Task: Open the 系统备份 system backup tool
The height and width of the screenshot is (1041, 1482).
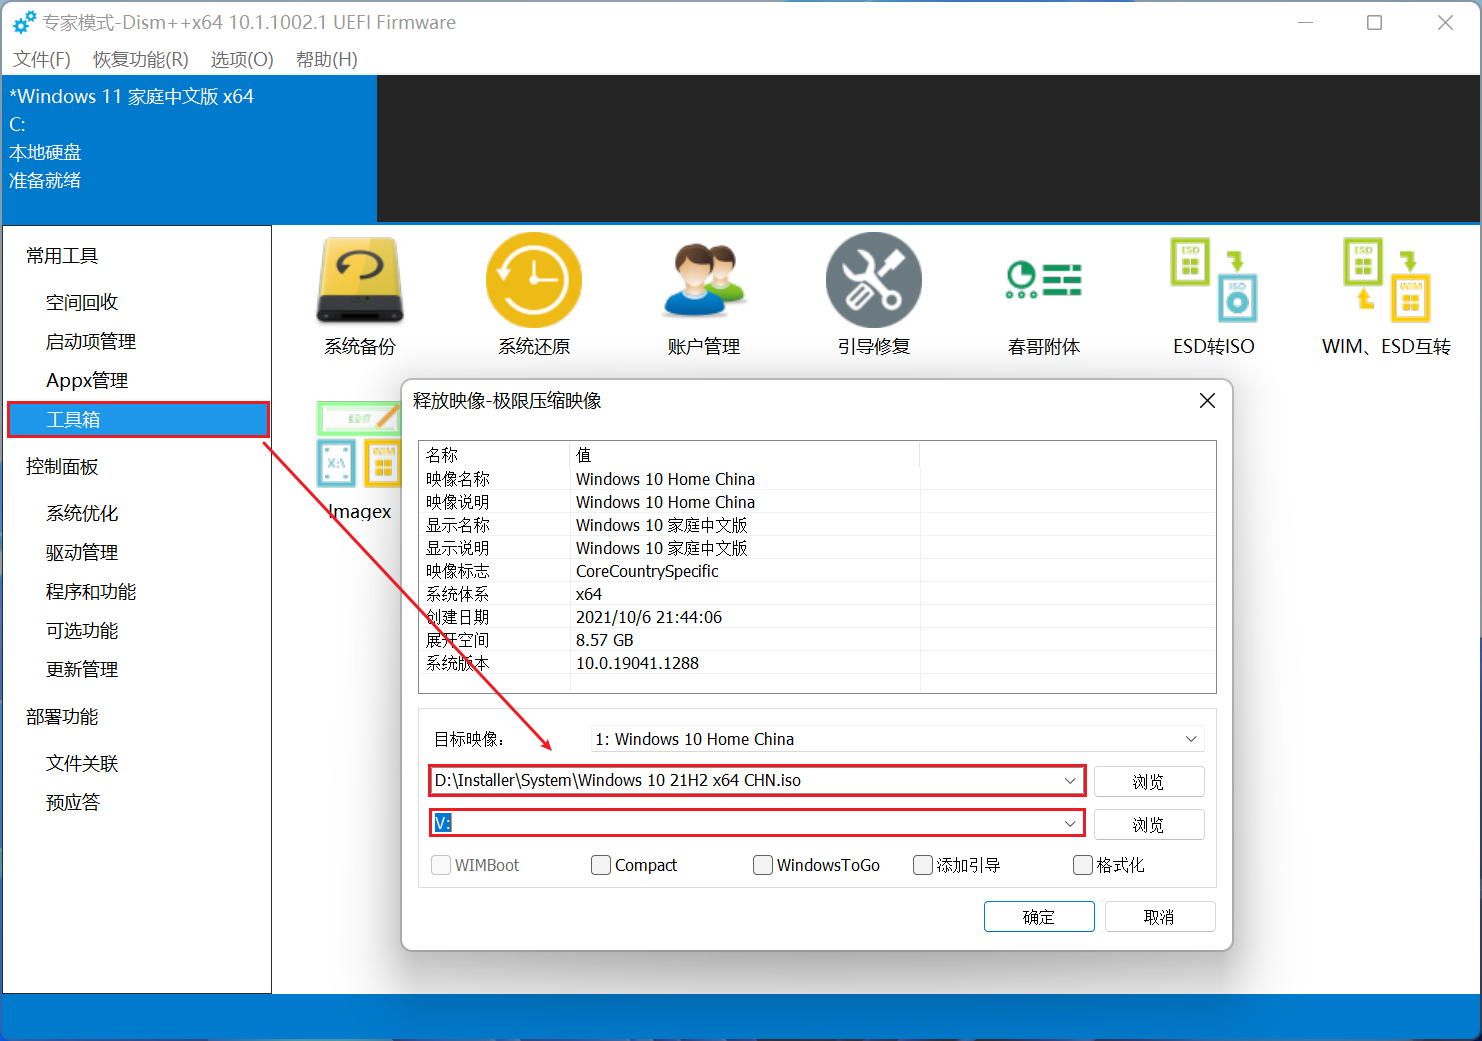Action: click(x=360, y=295)
